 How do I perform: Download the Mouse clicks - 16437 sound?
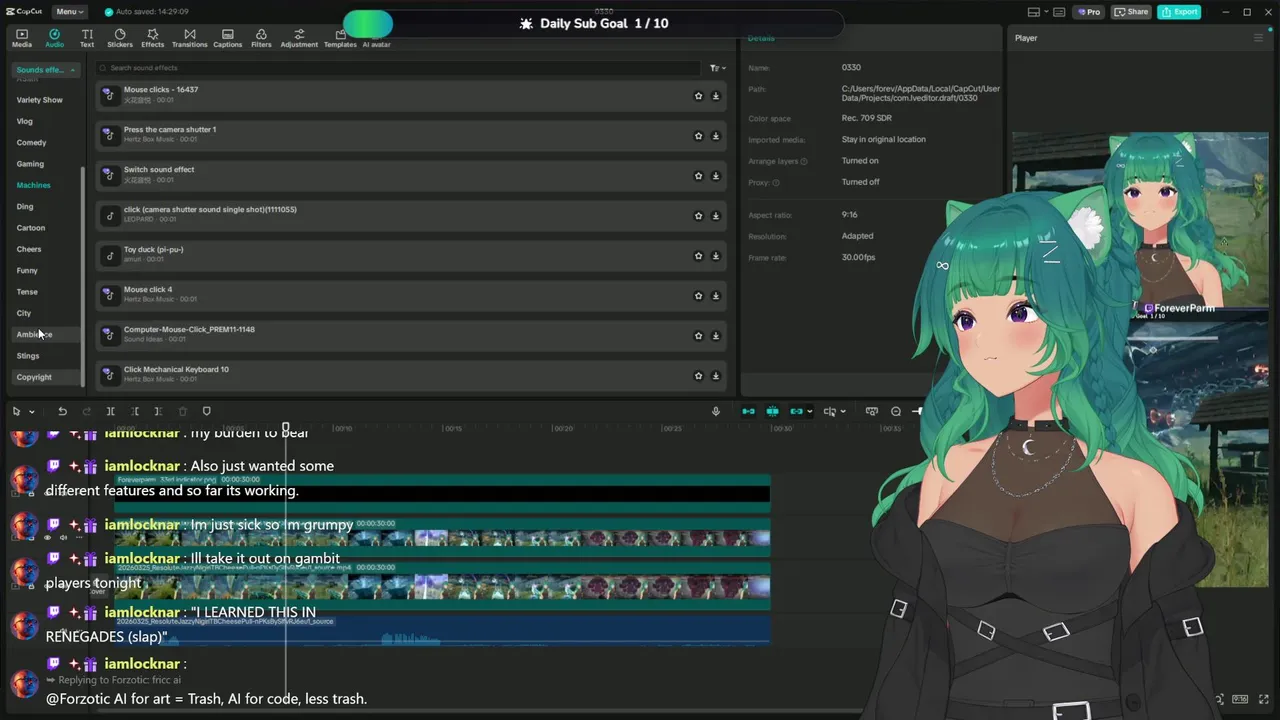(x=716, y=96)
